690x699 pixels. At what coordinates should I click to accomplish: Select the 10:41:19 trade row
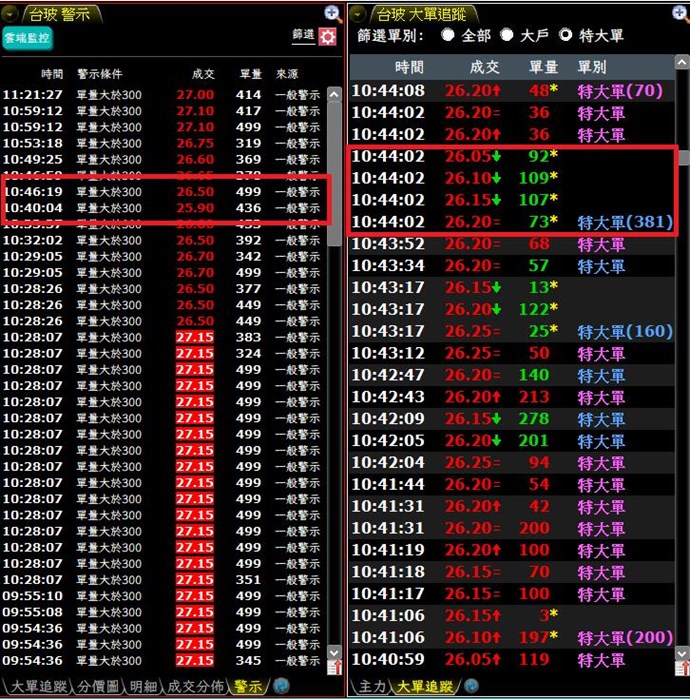(512, 550)
